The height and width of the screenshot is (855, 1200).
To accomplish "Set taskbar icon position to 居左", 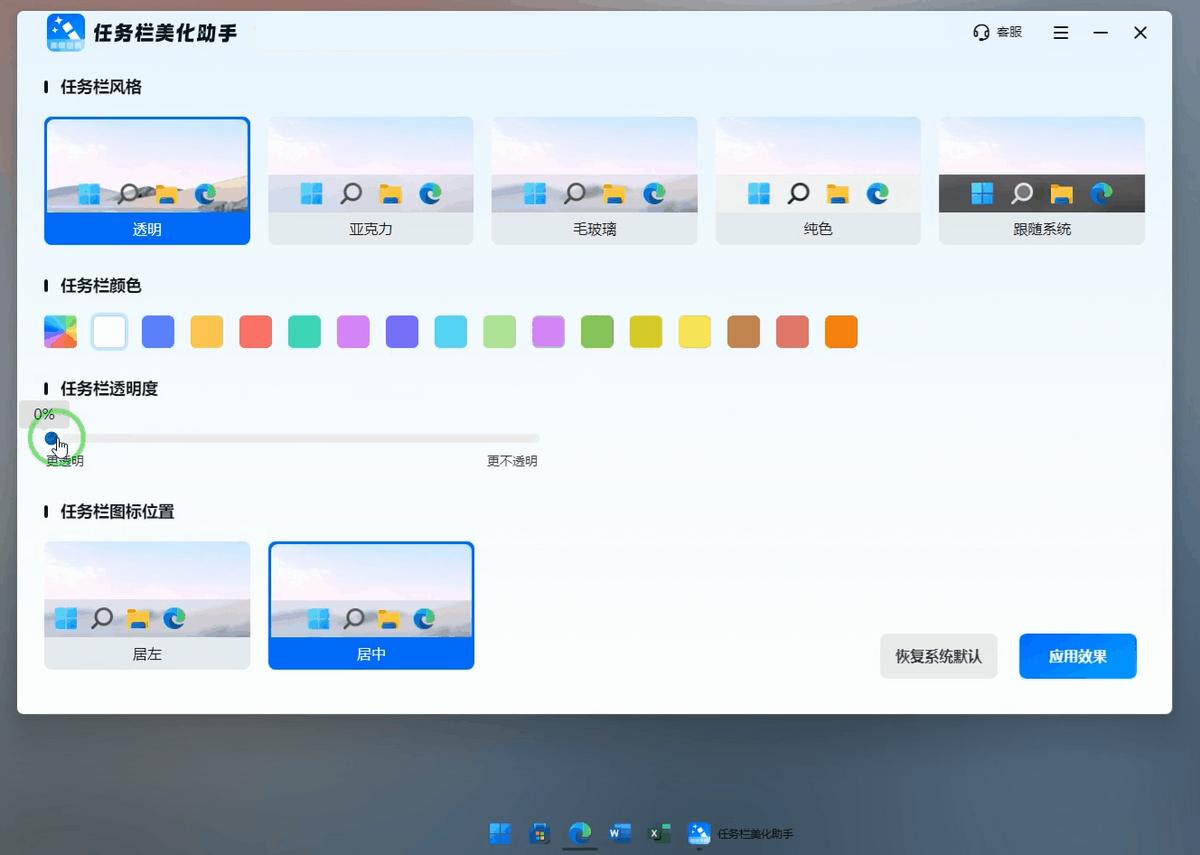I will click(x=147, y=605).
